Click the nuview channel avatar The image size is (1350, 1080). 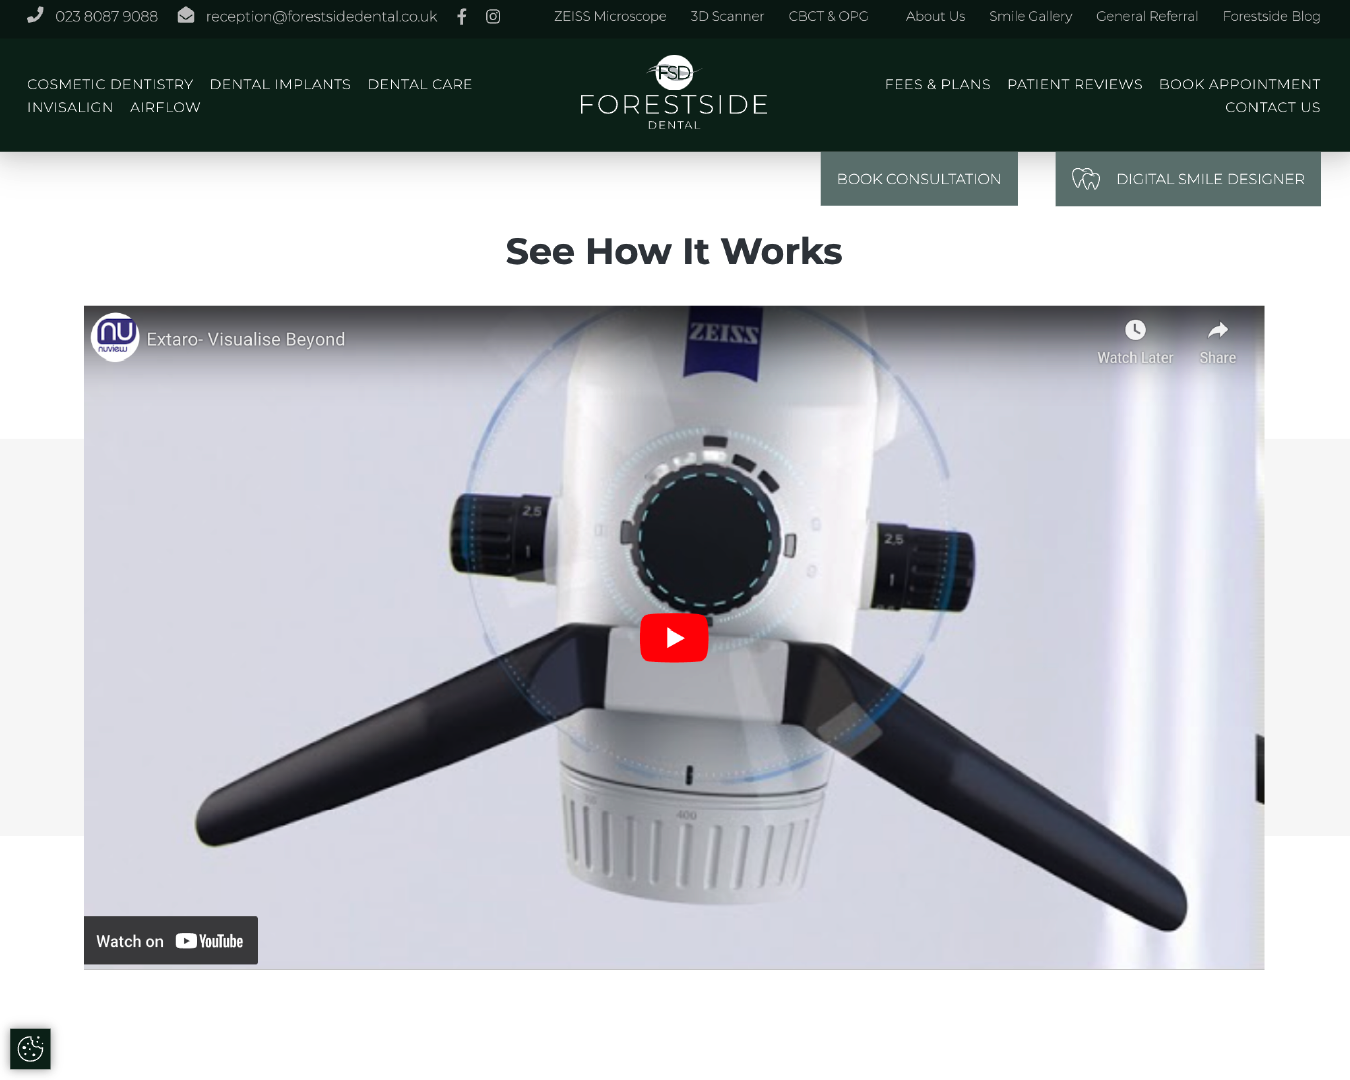point(115,338)
